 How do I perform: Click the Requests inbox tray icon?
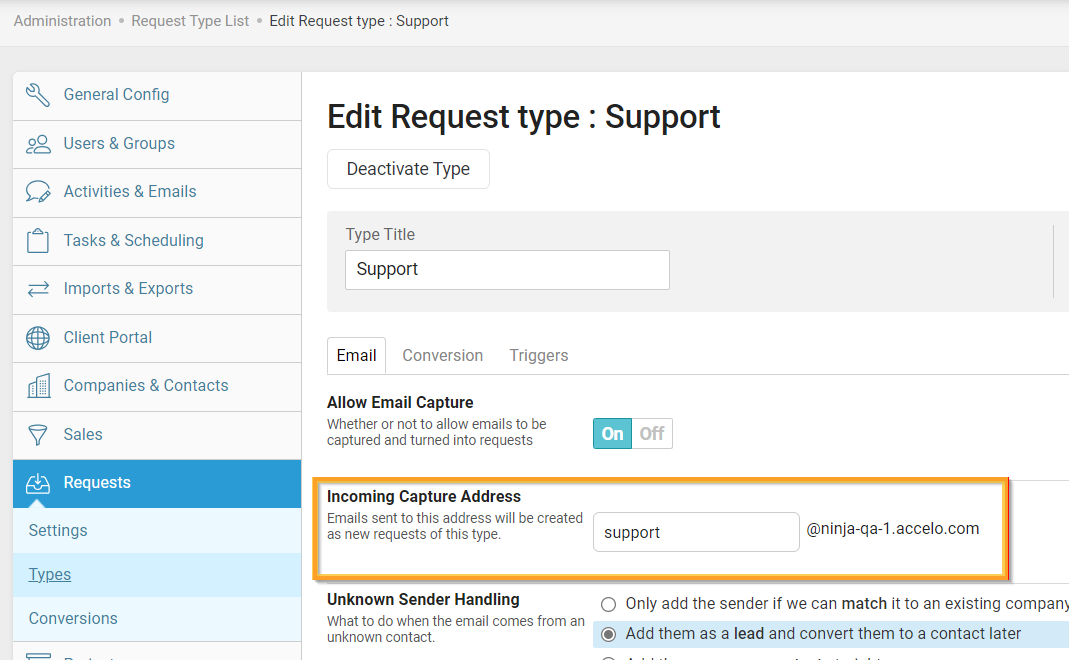[38, 483]
